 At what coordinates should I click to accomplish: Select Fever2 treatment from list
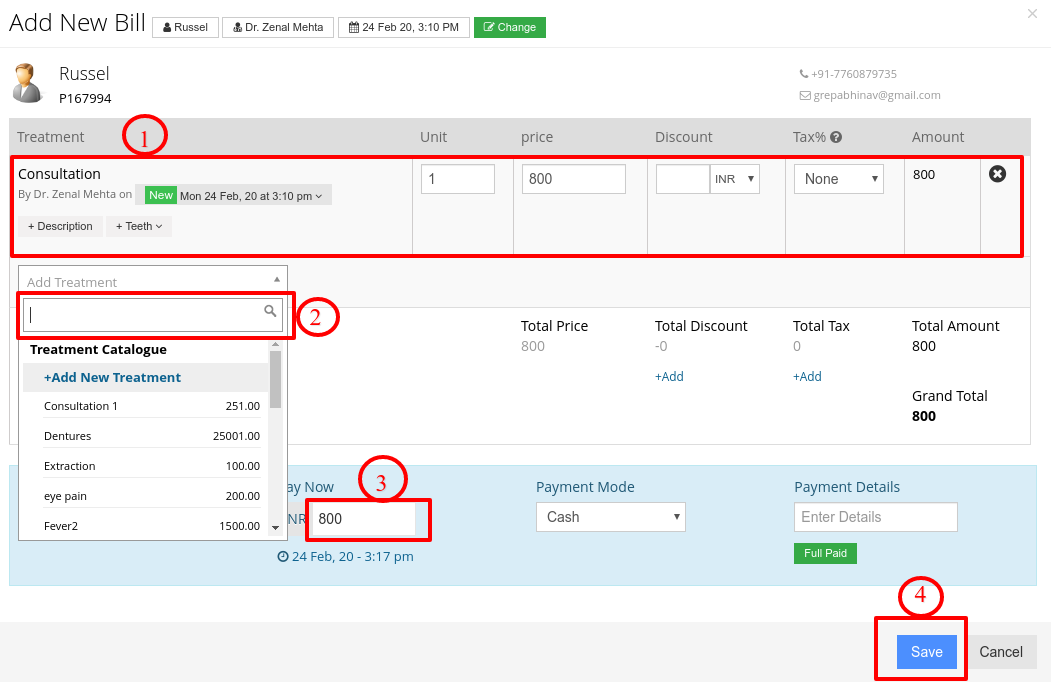pos(151,526)
